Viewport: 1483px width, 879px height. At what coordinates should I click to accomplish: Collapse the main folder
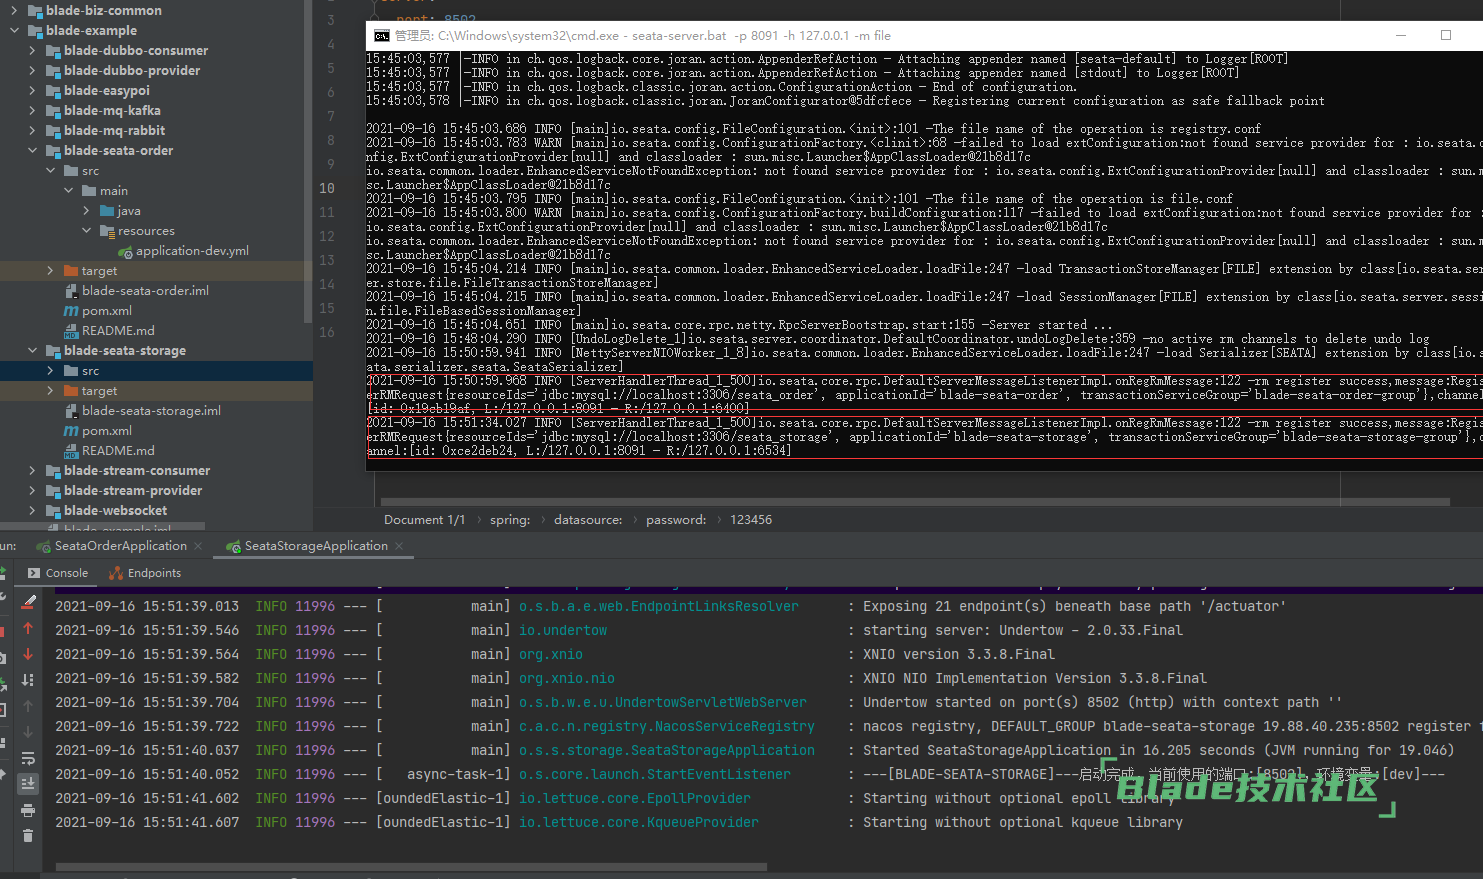click(68, 191)
